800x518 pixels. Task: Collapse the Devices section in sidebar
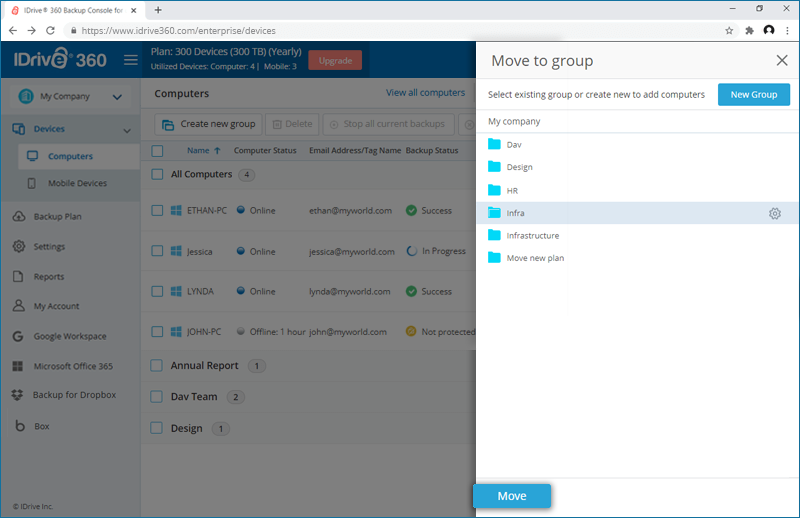pos(126,130)
